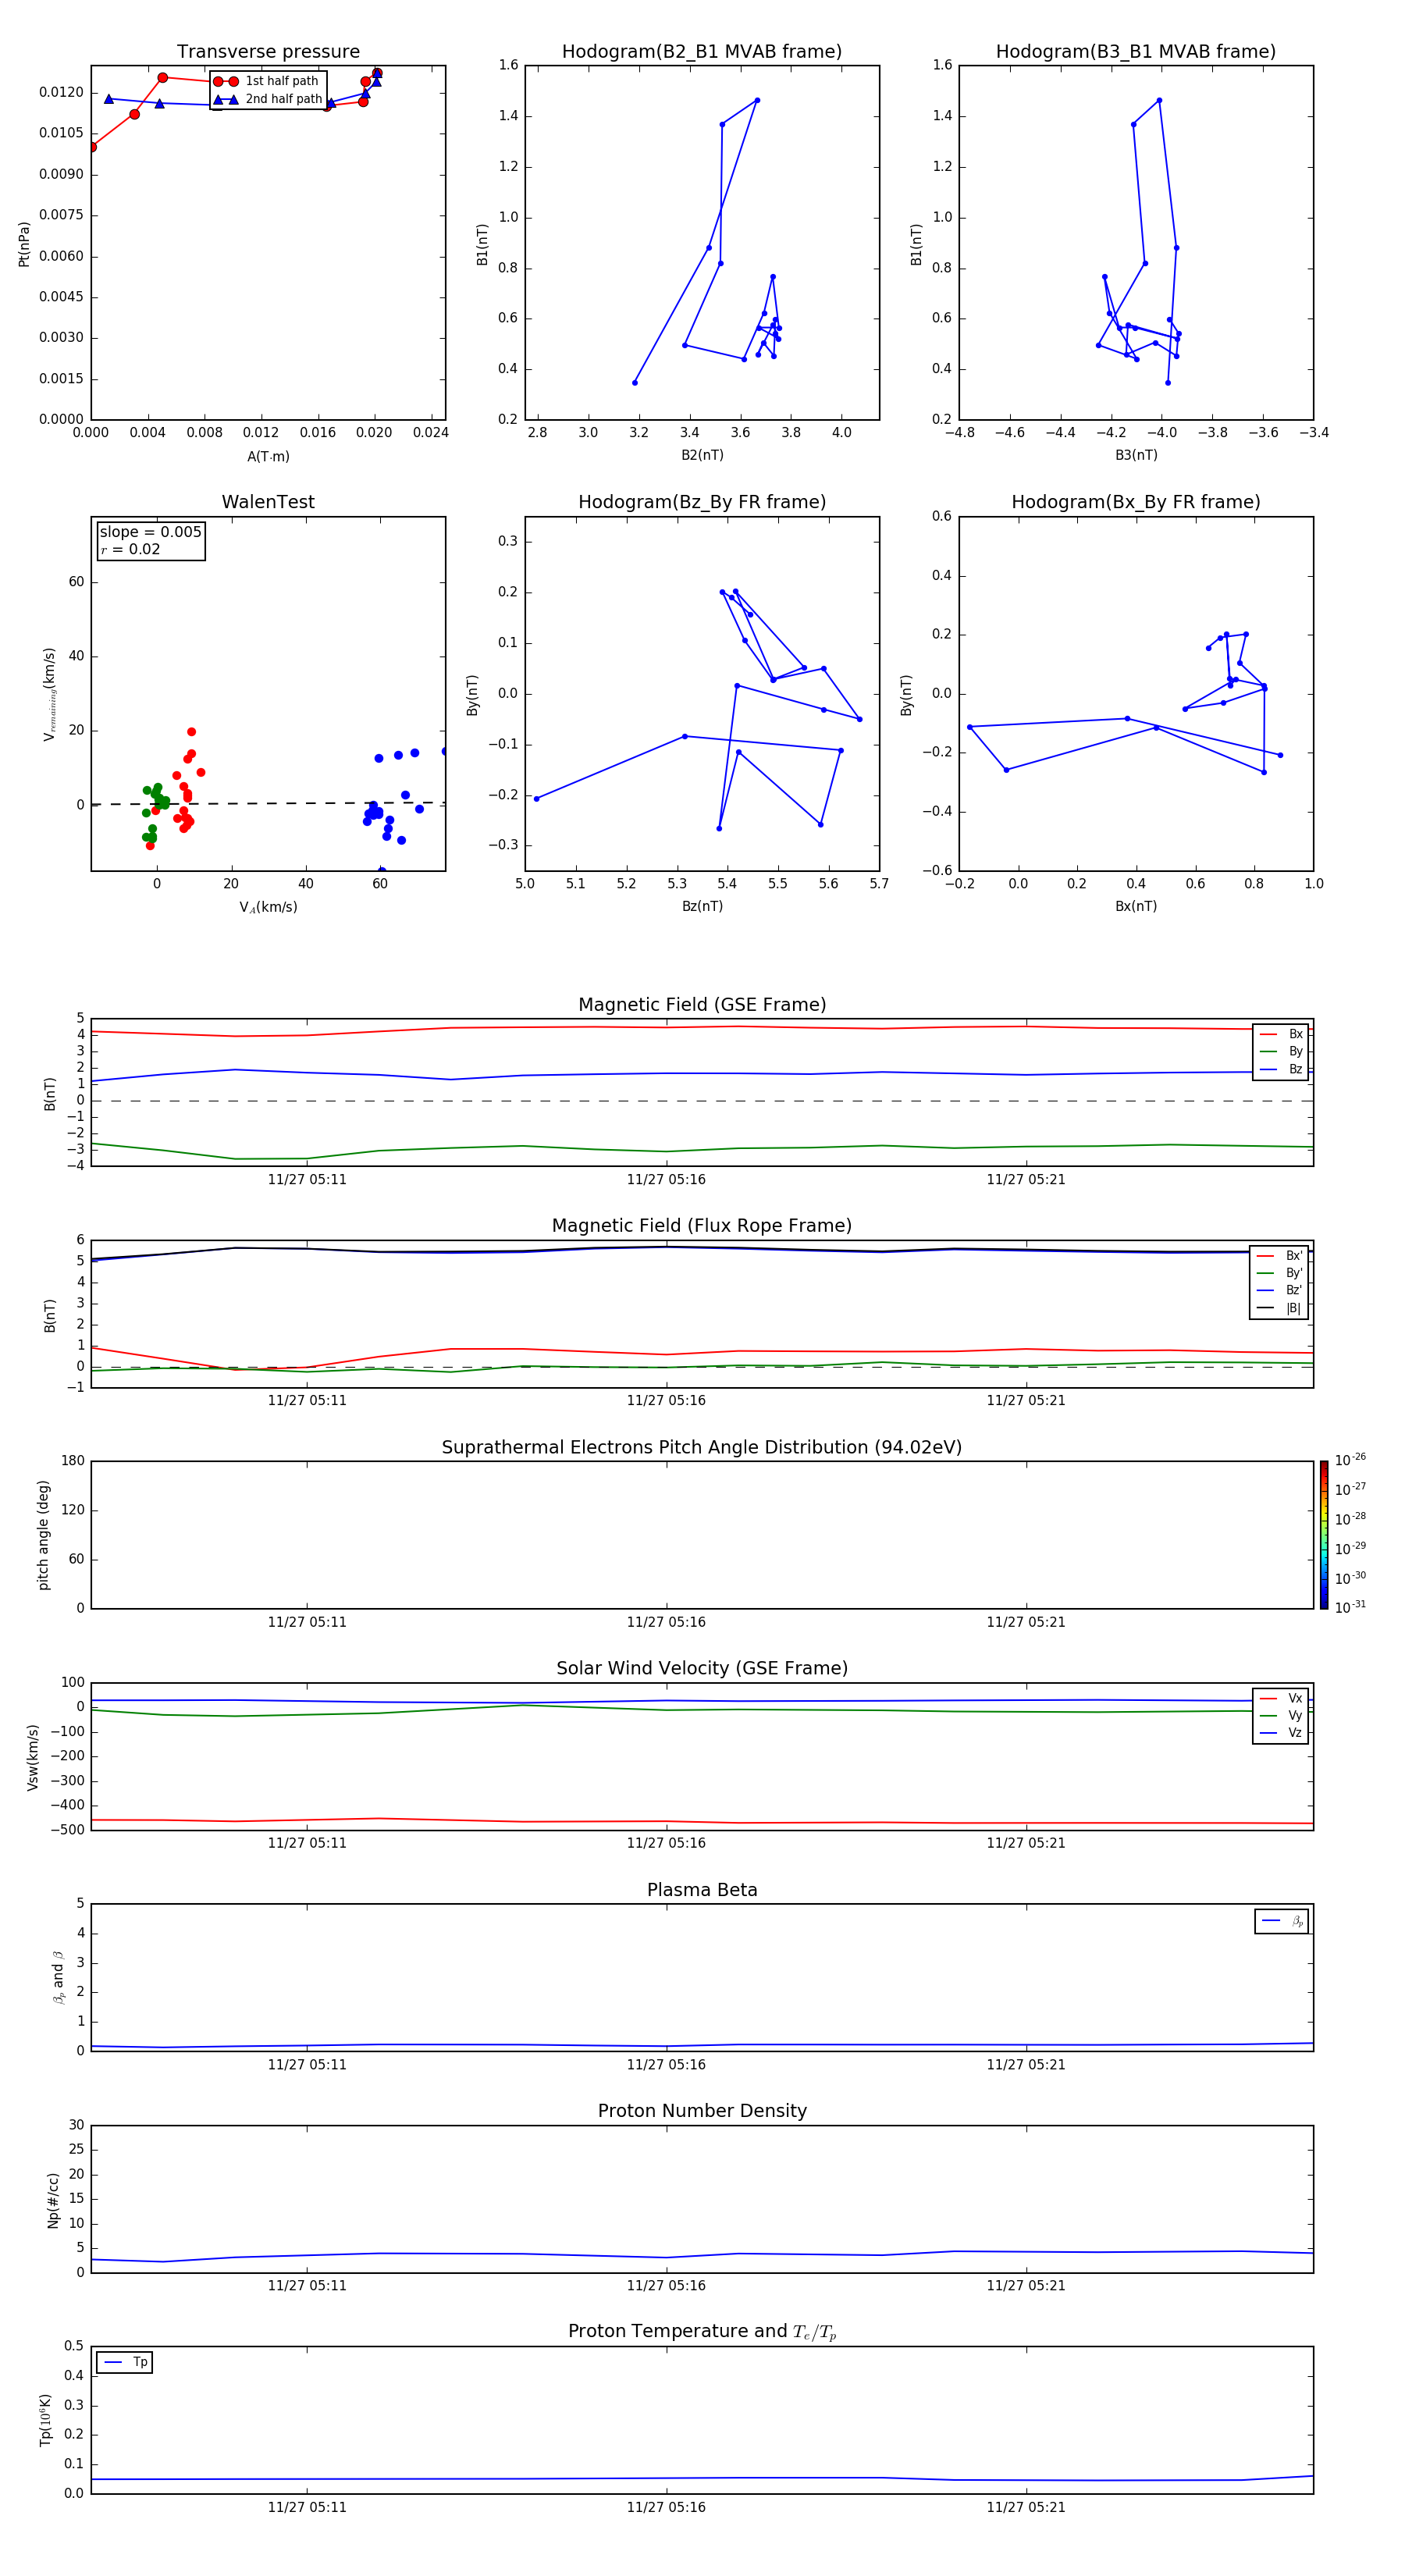Viewport: 1405px width, 2576px height.
Task: Click the Suprathermal Electrons Pitch Angle Distribution title
Action: [x=702, y=1448]
